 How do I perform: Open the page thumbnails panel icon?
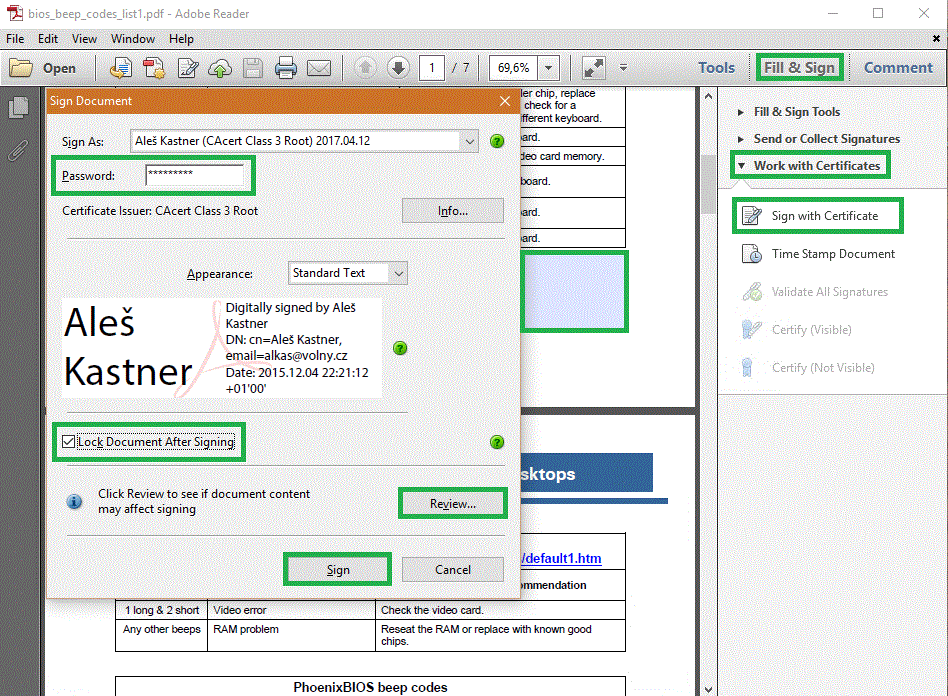[x=18, y=108]
